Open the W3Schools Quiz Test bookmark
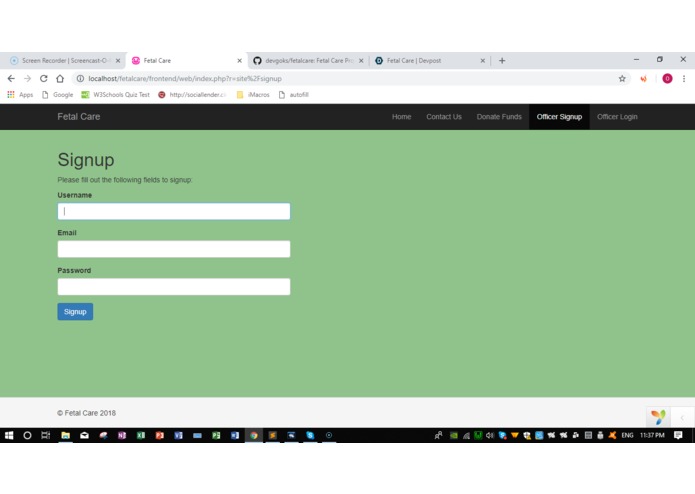Image resolution: width=695 pixels, height=494 pixels. (116, 95)
